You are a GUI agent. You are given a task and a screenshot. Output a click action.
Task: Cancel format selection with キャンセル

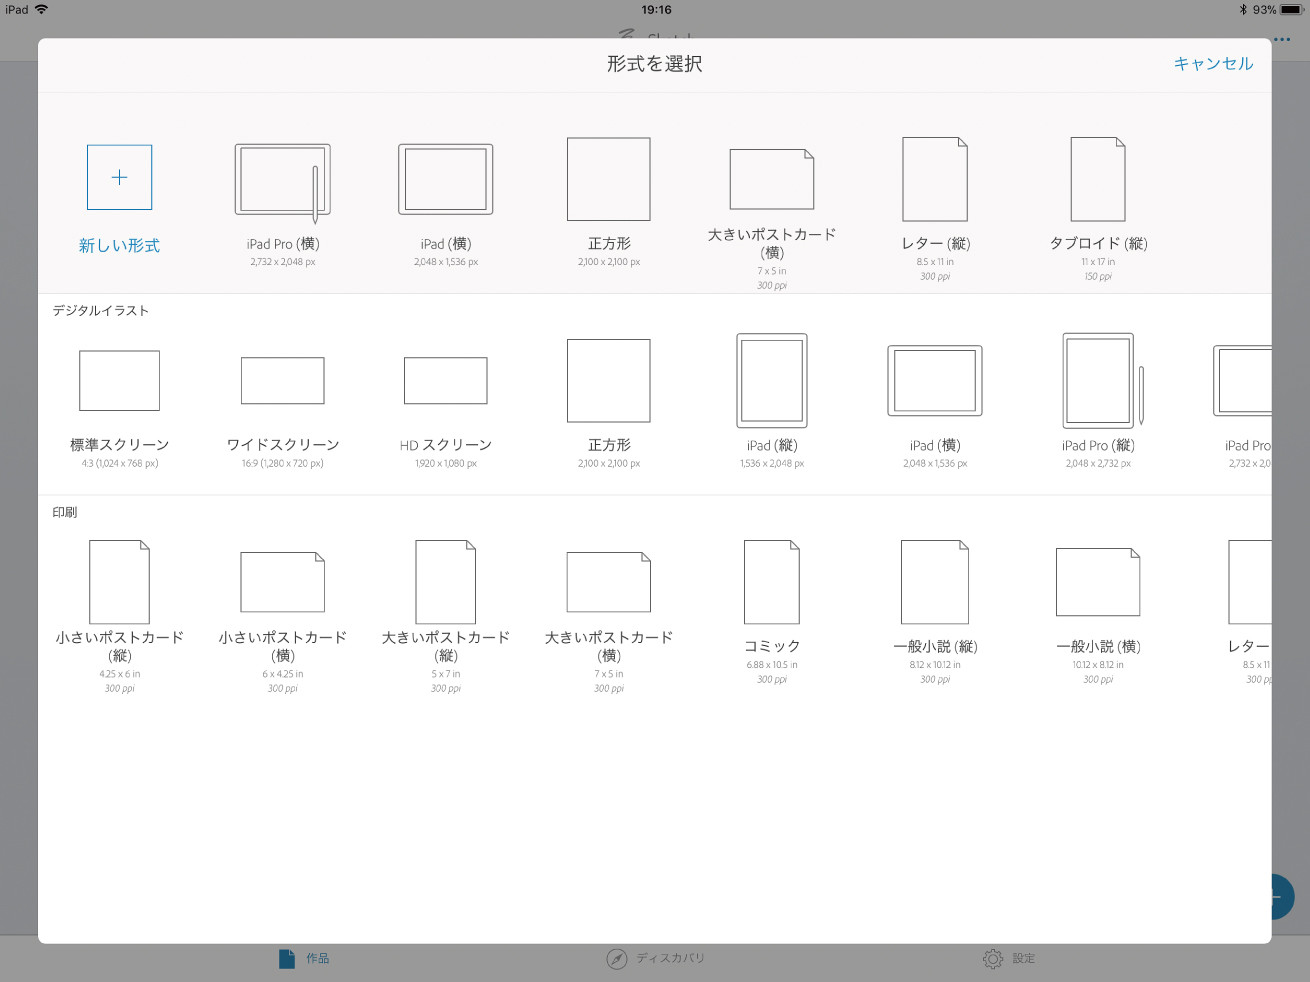click(1213, 63)
